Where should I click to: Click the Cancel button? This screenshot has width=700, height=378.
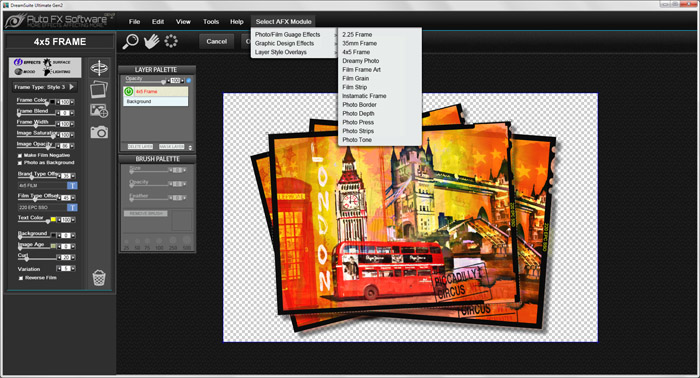[217, 42]
